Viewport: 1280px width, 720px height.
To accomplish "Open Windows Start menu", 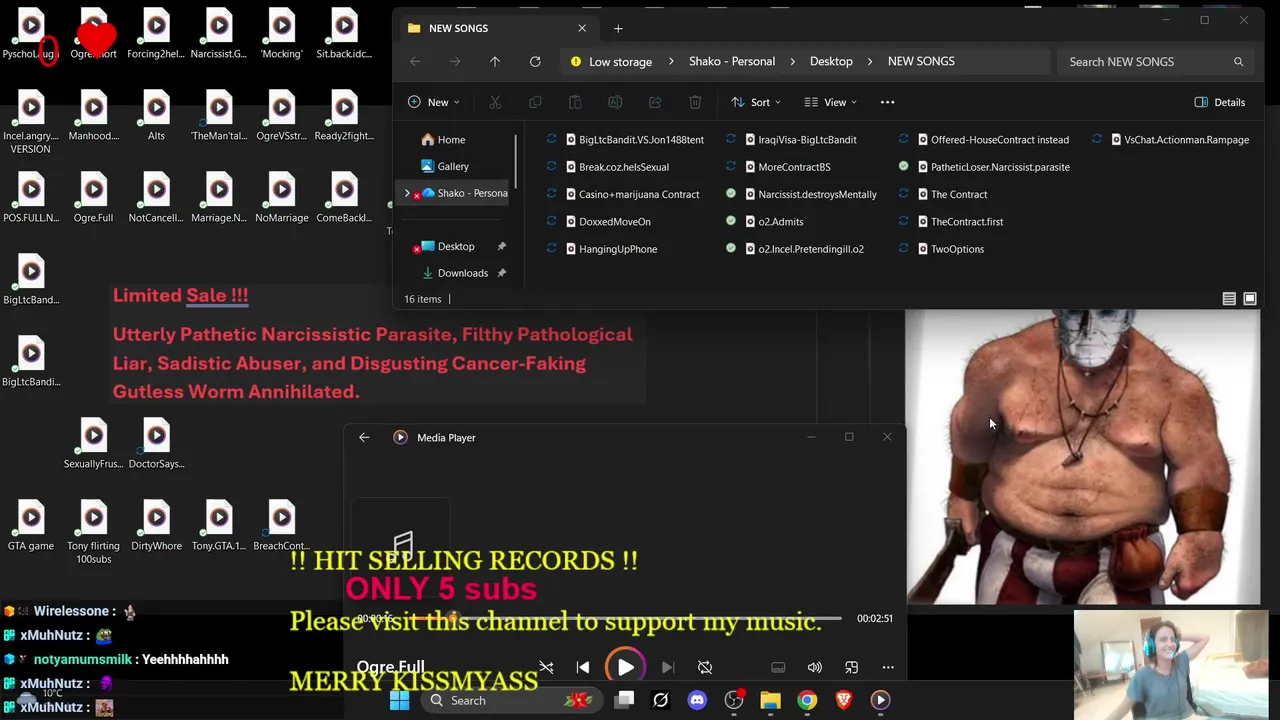I will coord(399,700).
